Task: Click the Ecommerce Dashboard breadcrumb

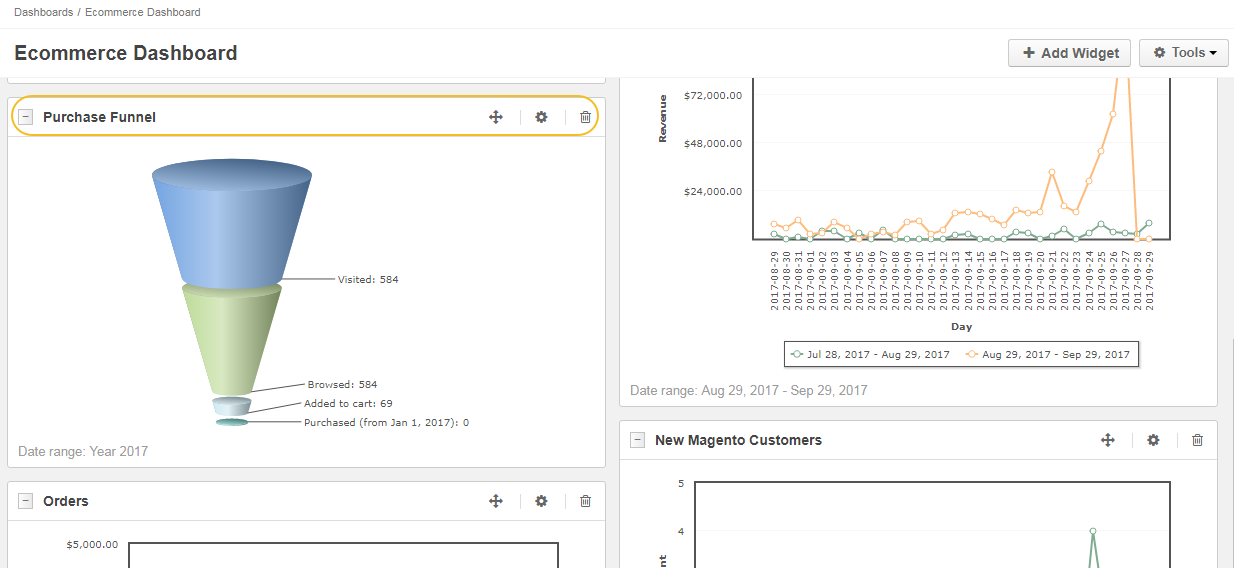Action: click(x=142, y=12)
